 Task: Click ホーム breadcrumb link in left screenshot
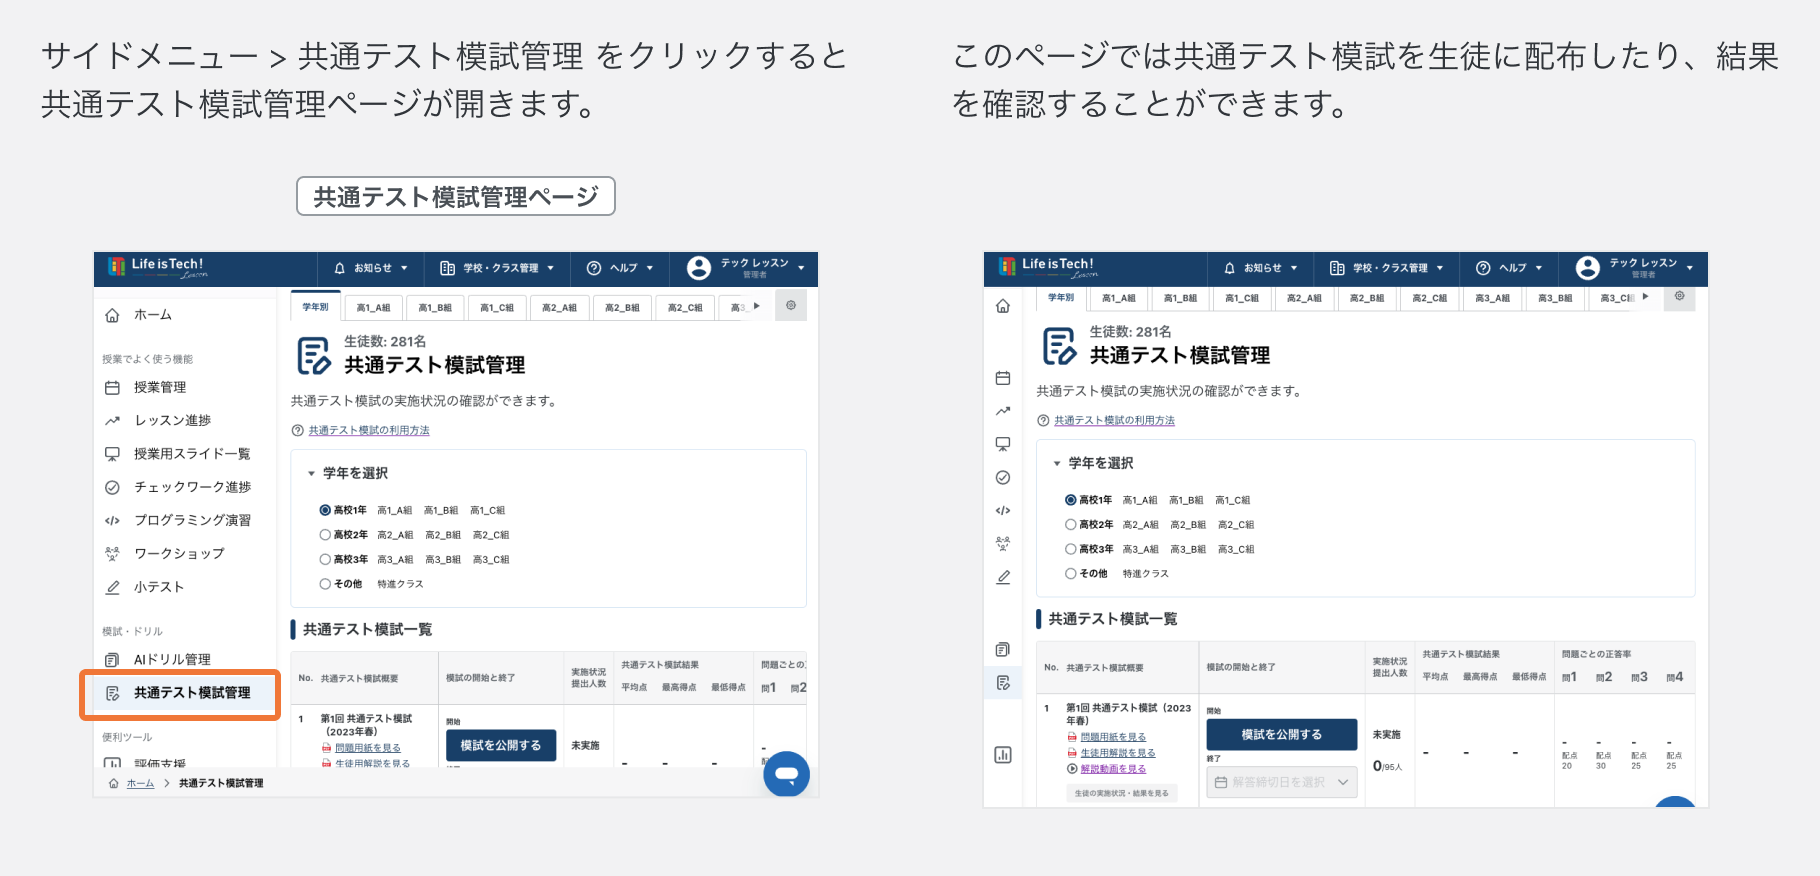tap(140, 784)
